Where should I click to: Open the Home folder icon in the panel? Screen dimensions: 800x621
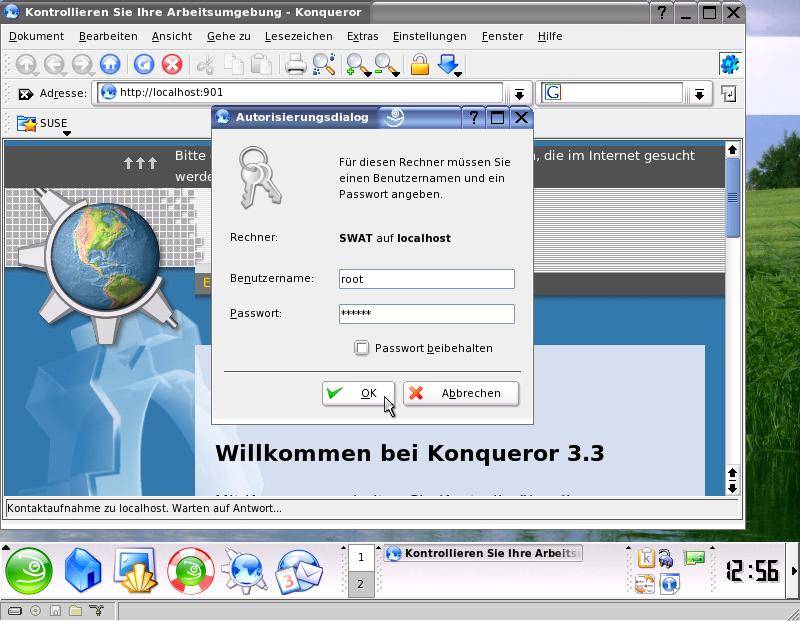(x=83, y=570)
